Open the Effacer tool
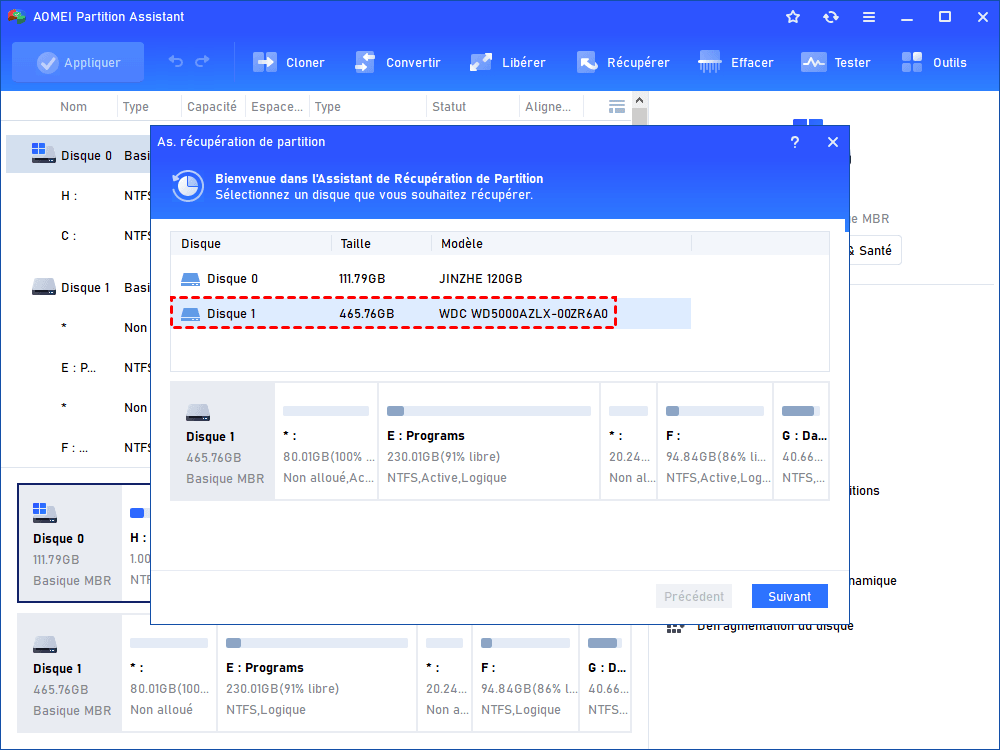1000x750 pixels. [735, 62]
